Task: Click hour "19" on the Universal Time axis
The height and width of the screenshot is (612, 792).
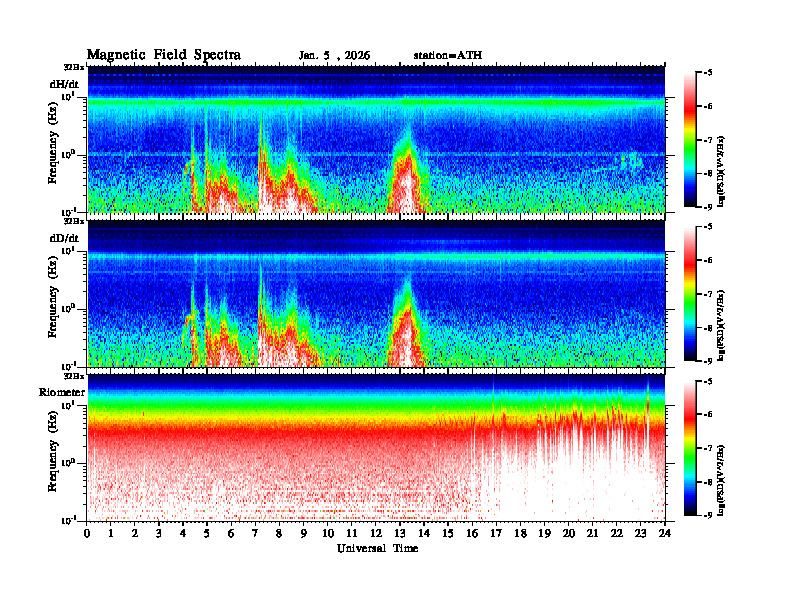Action: [x=544, y=534]
